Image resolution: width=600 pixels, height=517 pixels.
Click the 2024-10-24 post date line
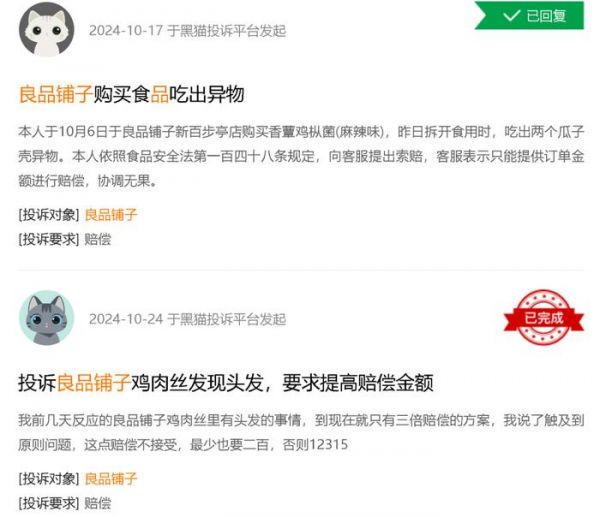coord(188,319)
